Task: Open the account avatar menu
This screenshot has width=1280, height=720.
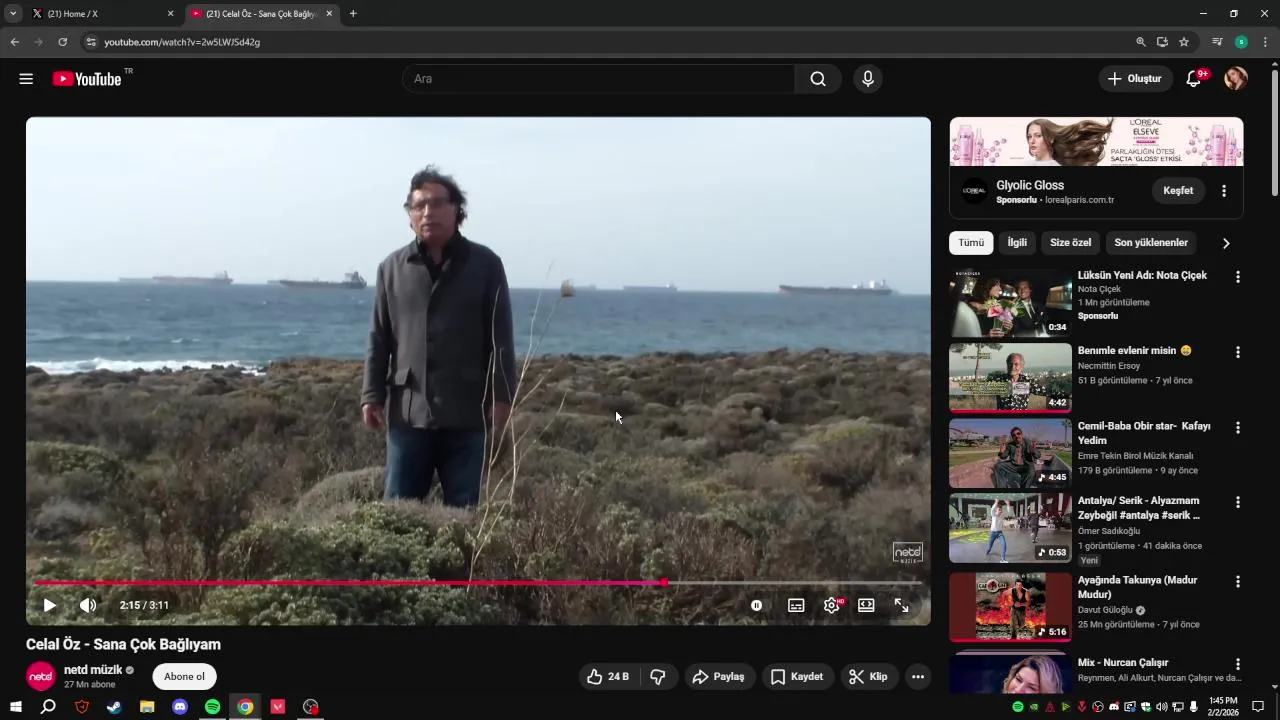Action: [1236, 79]
